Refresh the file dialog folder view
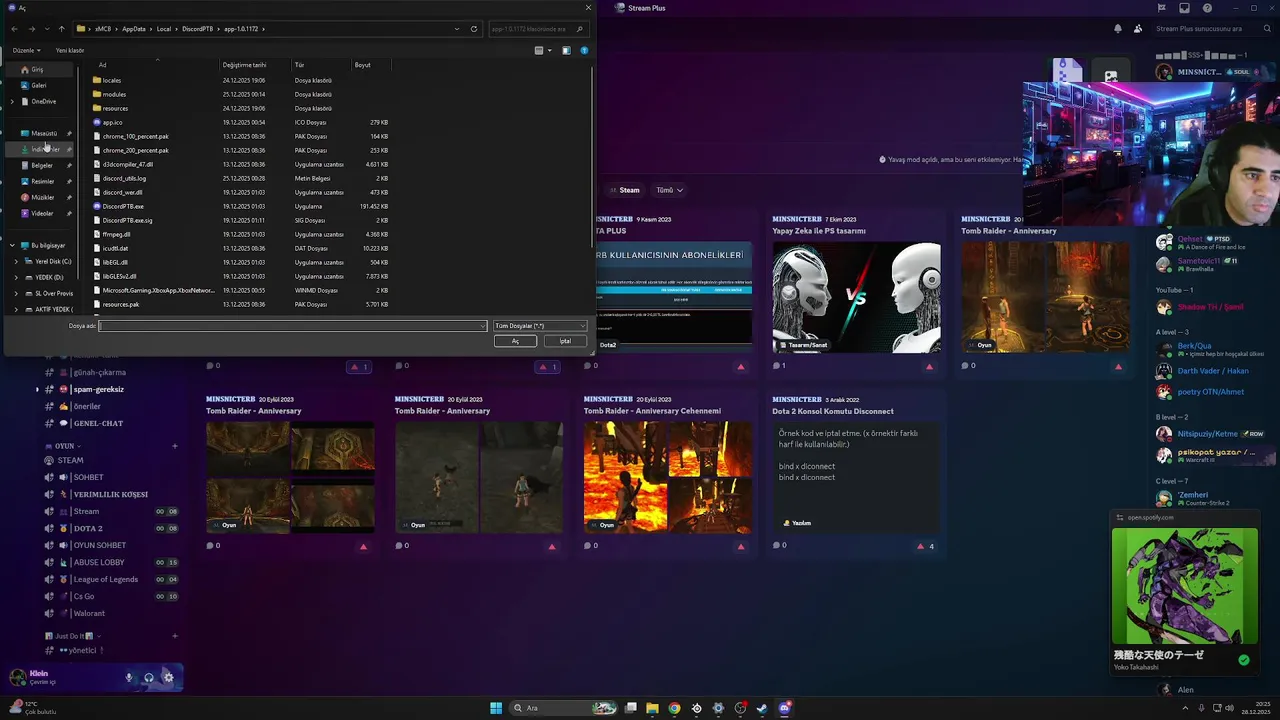The height and width of the screenshot is (720, 1280). click(474, 29)
